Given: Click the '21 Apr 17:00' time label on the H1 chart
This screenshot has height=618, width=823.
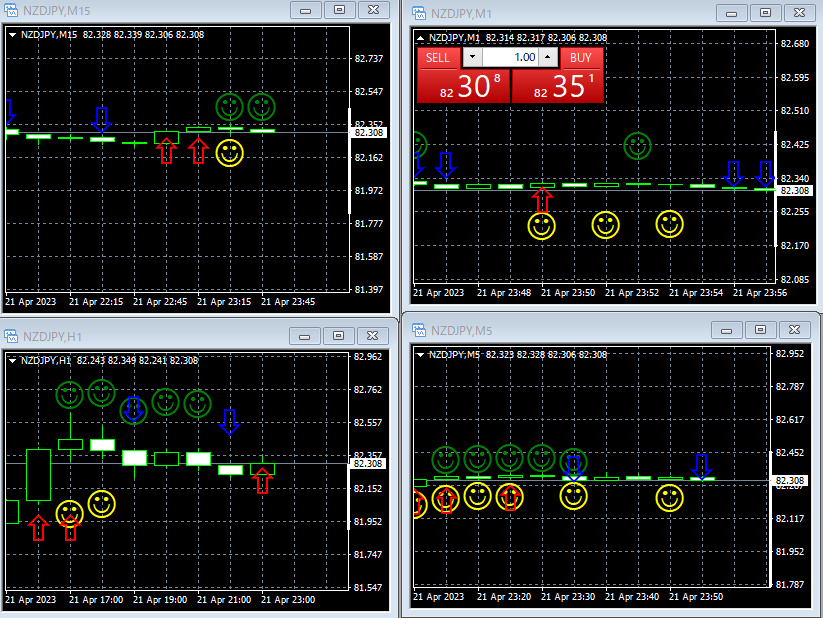Looking at the screenshot, I should (x=96, y=600).
